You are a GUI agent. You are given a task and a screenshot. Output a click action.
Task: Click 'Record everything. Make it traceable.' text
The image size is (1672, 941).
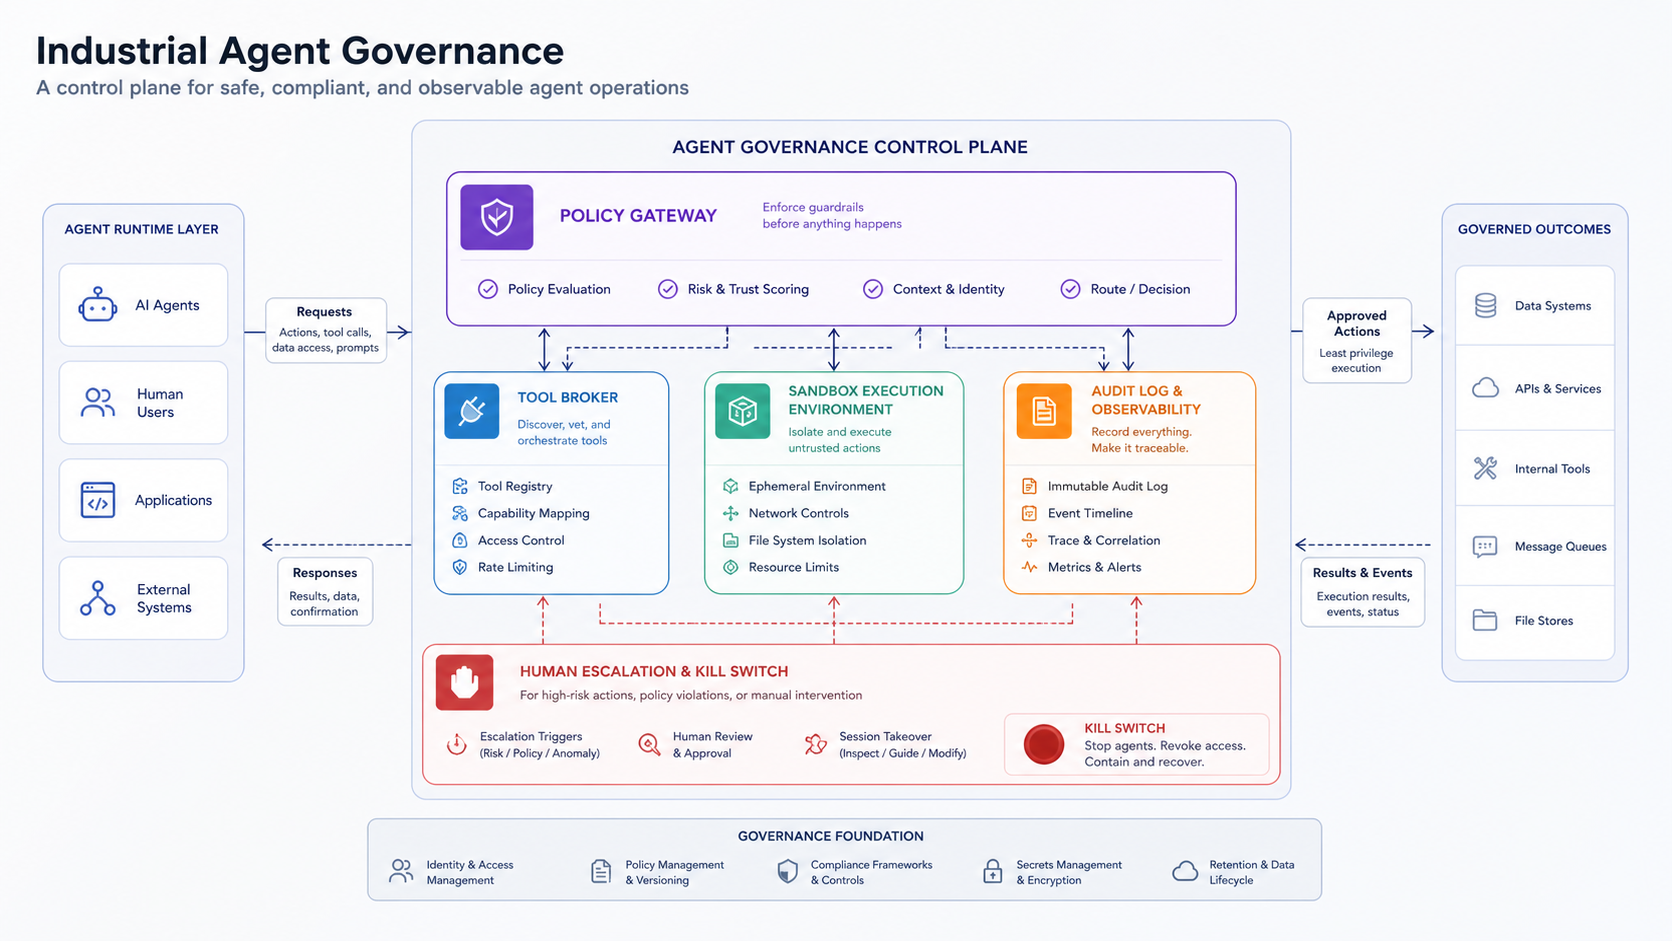pos(1141,440)
